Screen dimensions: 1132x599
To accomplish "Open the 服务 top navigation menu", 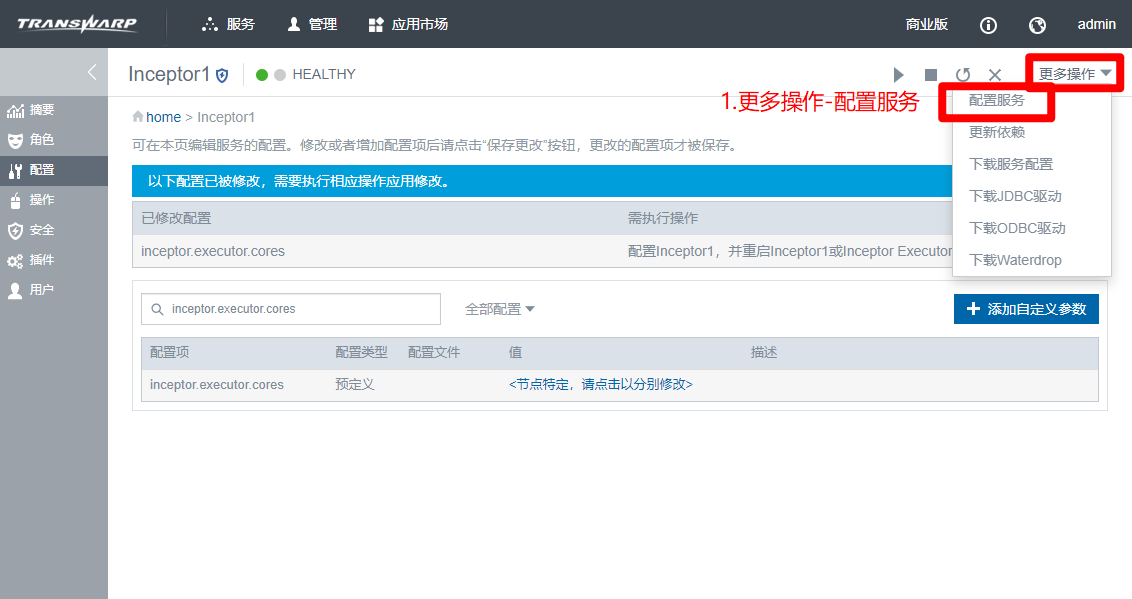I will click(x=229, y=24).
